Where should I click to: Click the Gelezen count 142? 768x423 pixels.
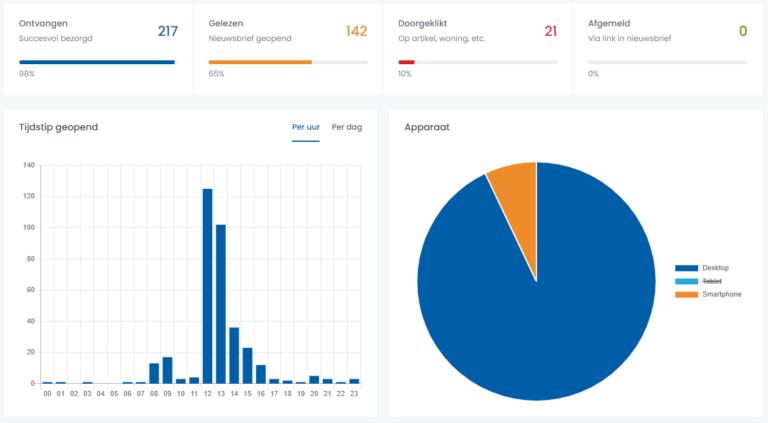pyautogui.click(x=356, y=31)
